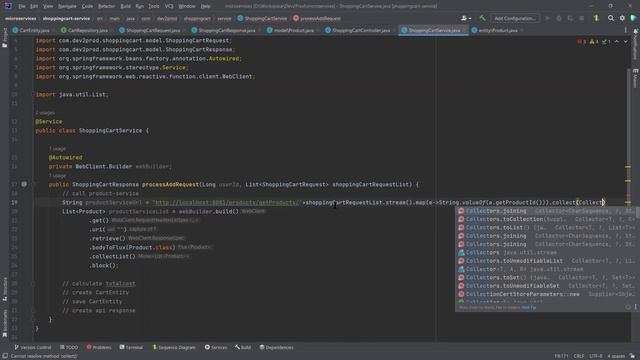Open the Refactor menu
Screen dimensions: 640x360
click(106, 6)
